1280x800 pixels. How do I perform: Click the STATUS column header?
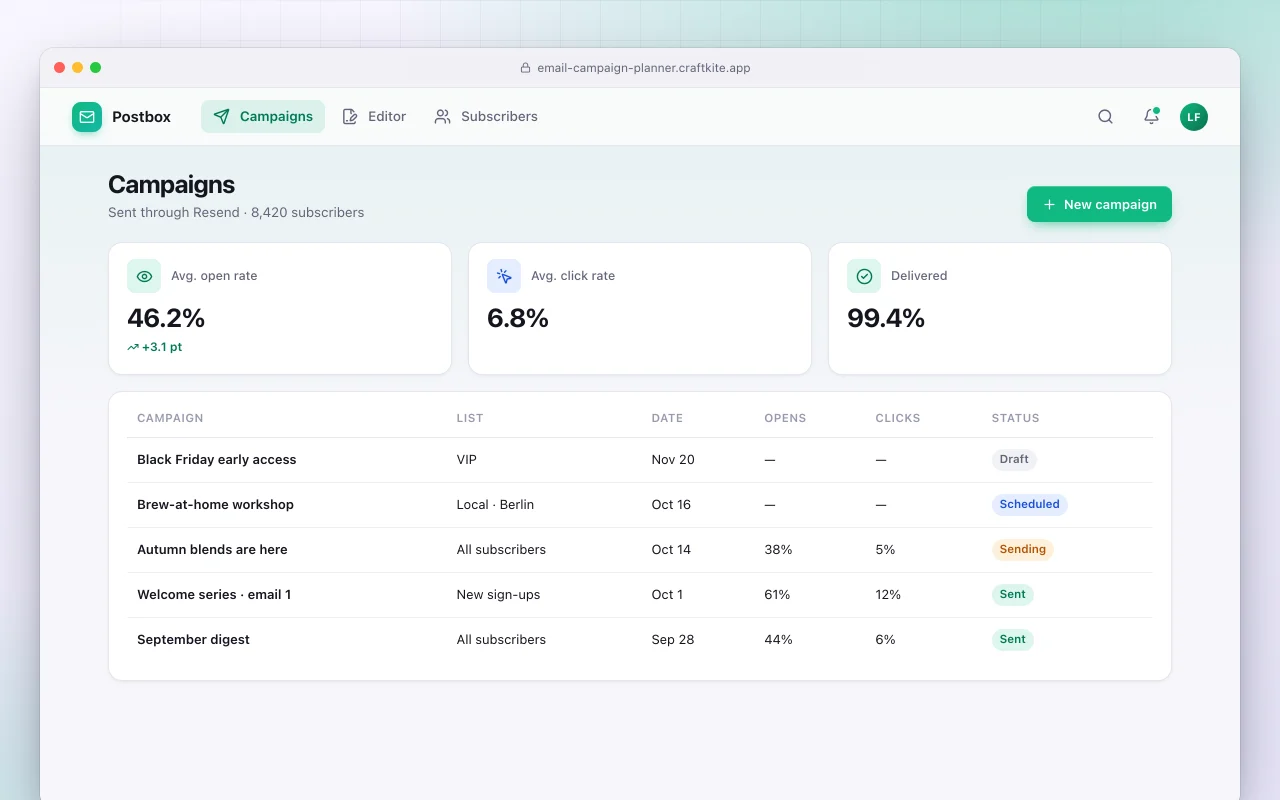coord(1015,418)
